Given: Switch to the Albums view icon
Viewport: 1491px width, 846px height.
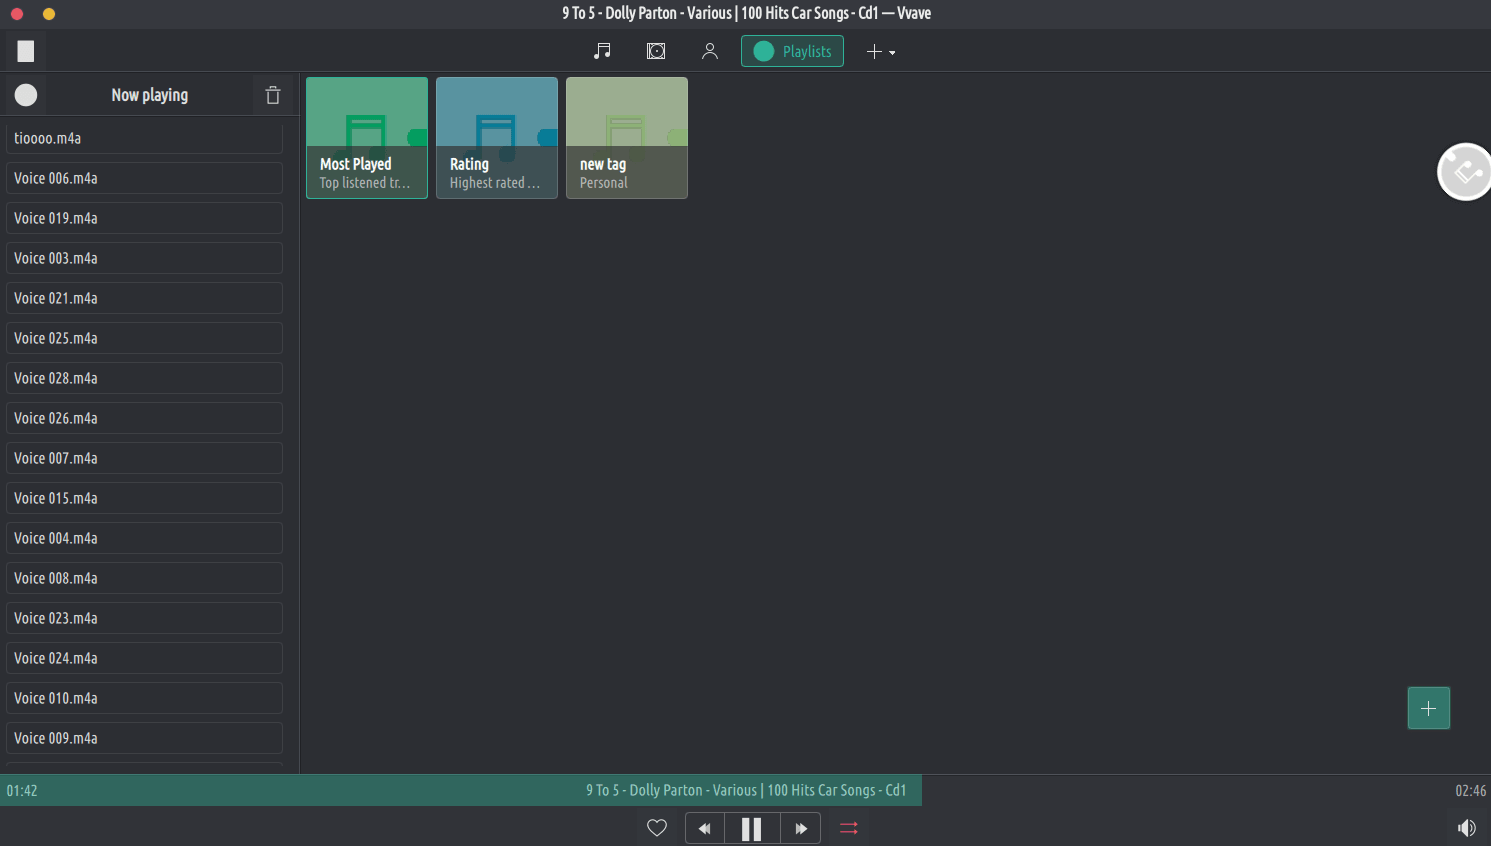Looking at the screenshot, I should click(x=656, y=51).
